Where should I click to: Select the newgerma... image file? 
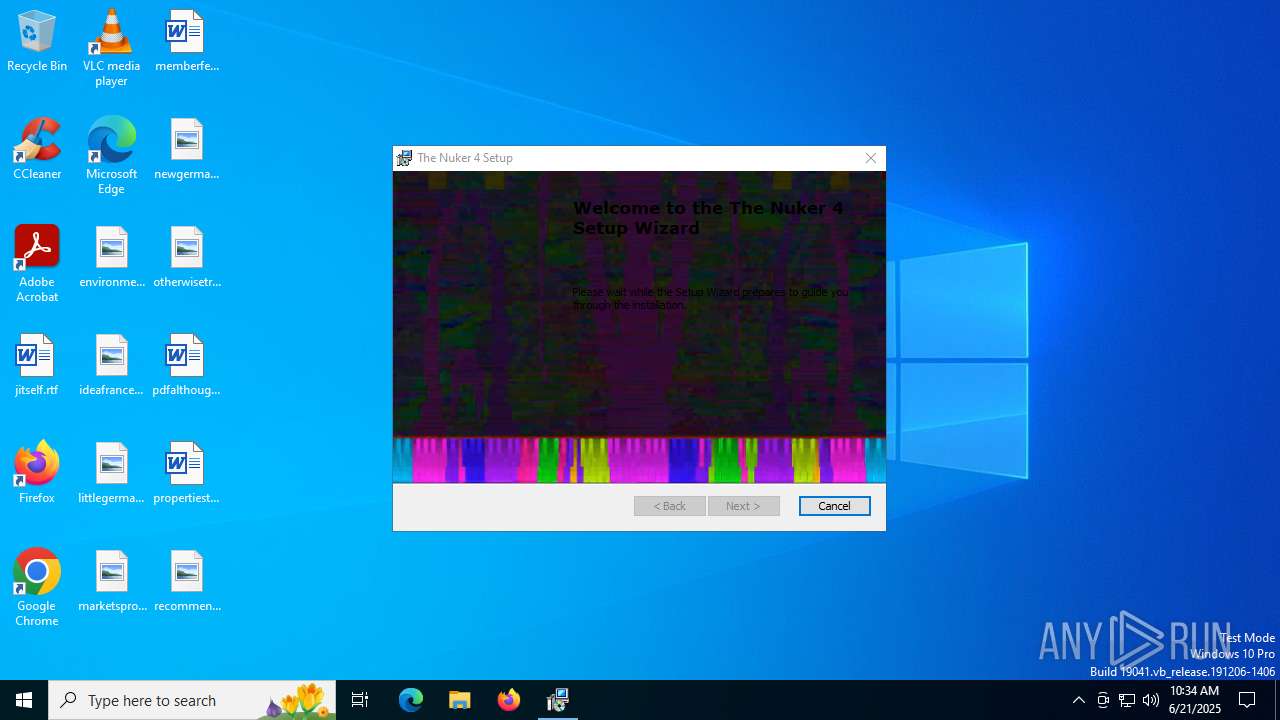point(186,150)
